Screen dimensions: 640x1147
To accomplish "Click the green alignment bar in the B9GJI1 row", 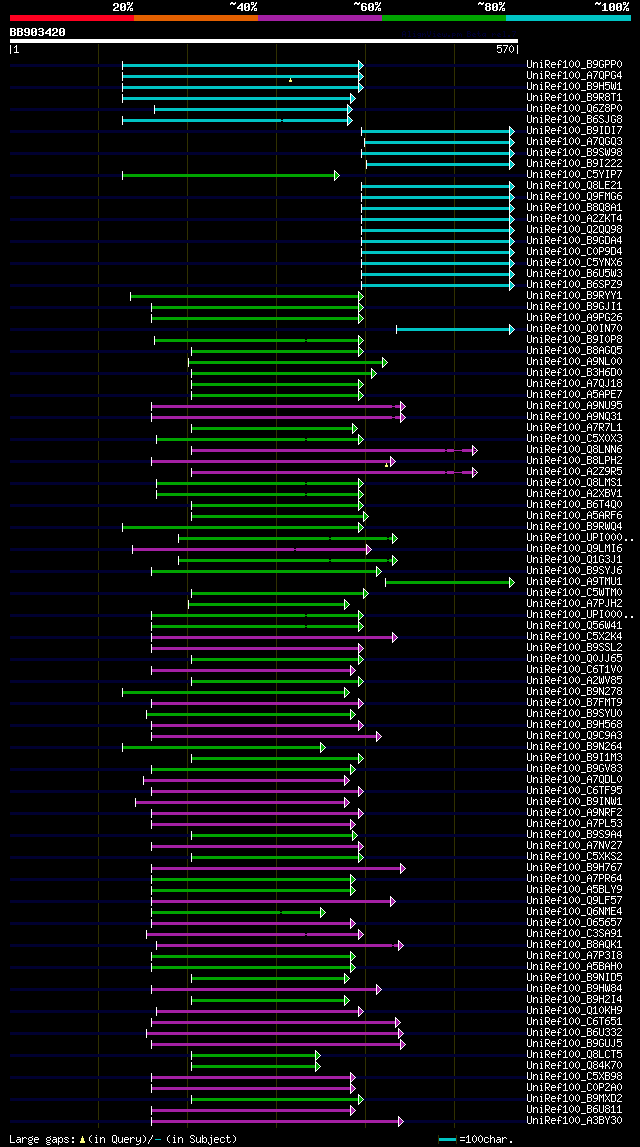I will click(x=257, y=307).
